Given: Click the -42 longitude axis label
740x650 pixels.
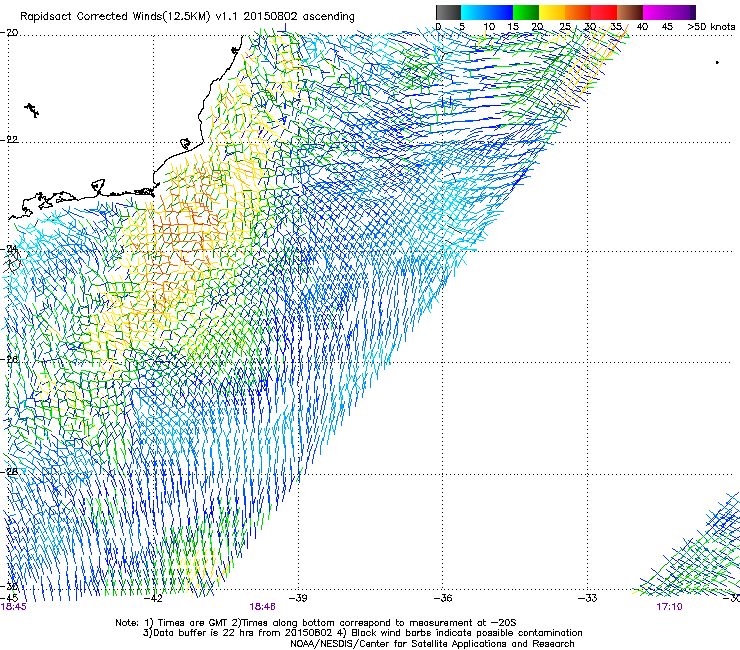Looking at the screenshot, I should [x=153, y=598].
